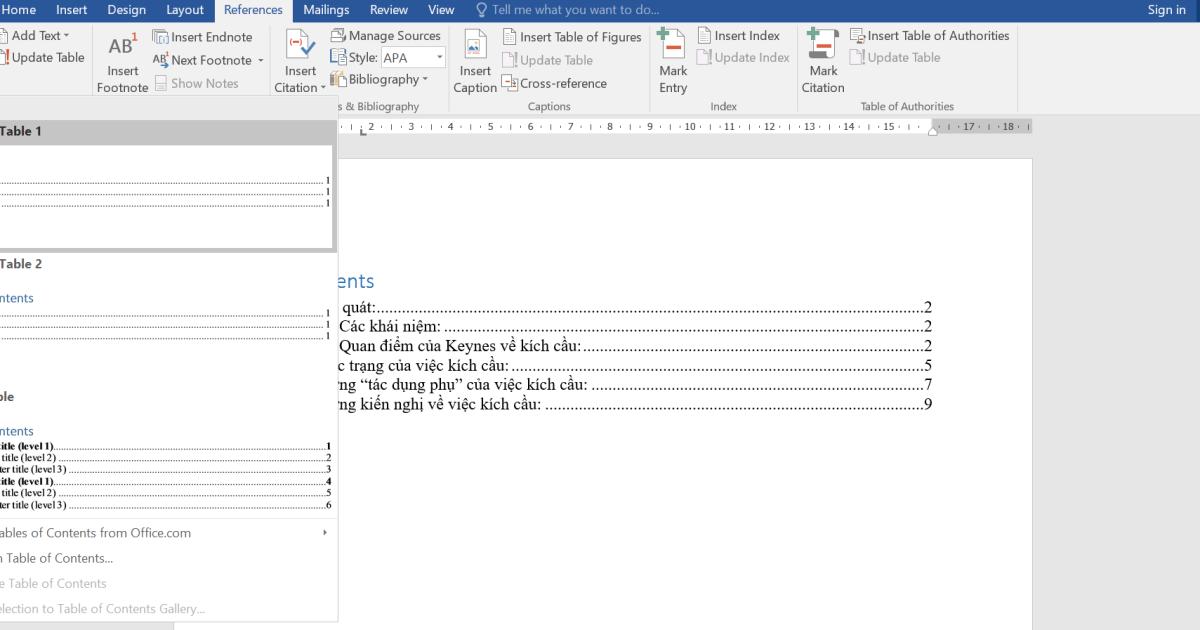Click Insert Table of Authorities
This screenshot has height=630, width=1200.
click(x=929, y=36)
